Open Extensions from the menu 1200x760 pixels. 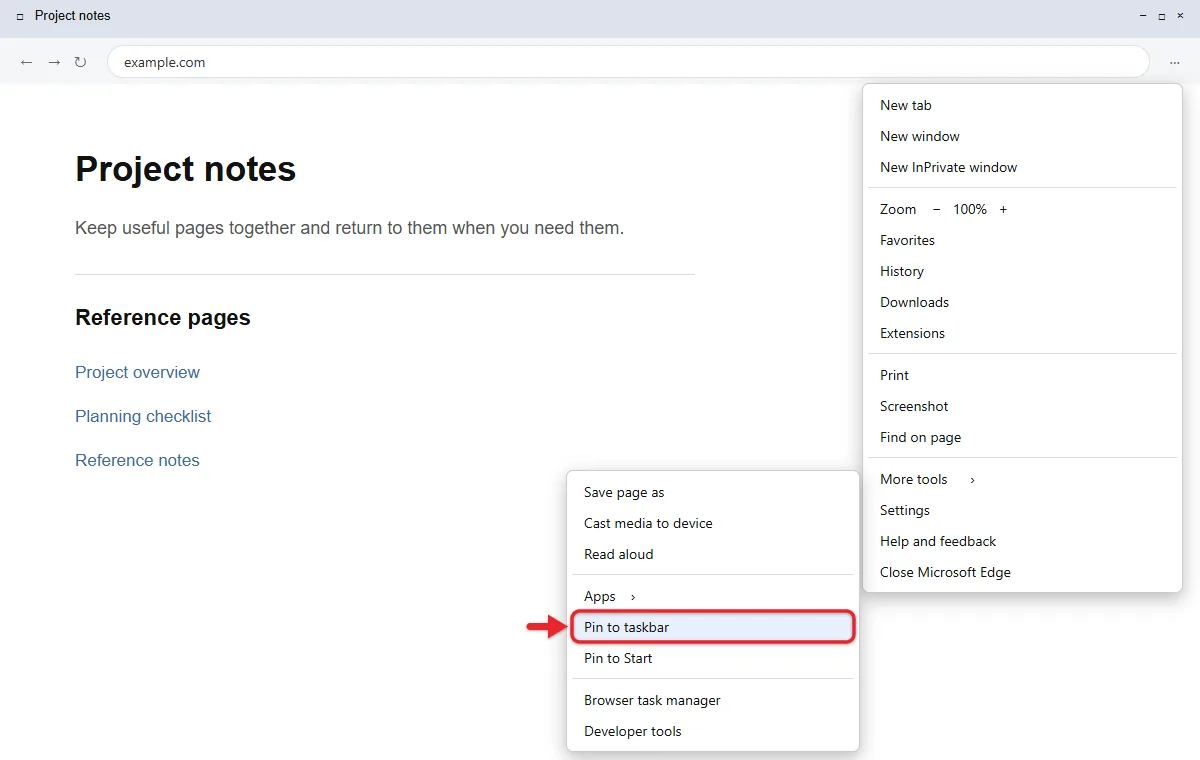click(1022, 333)
